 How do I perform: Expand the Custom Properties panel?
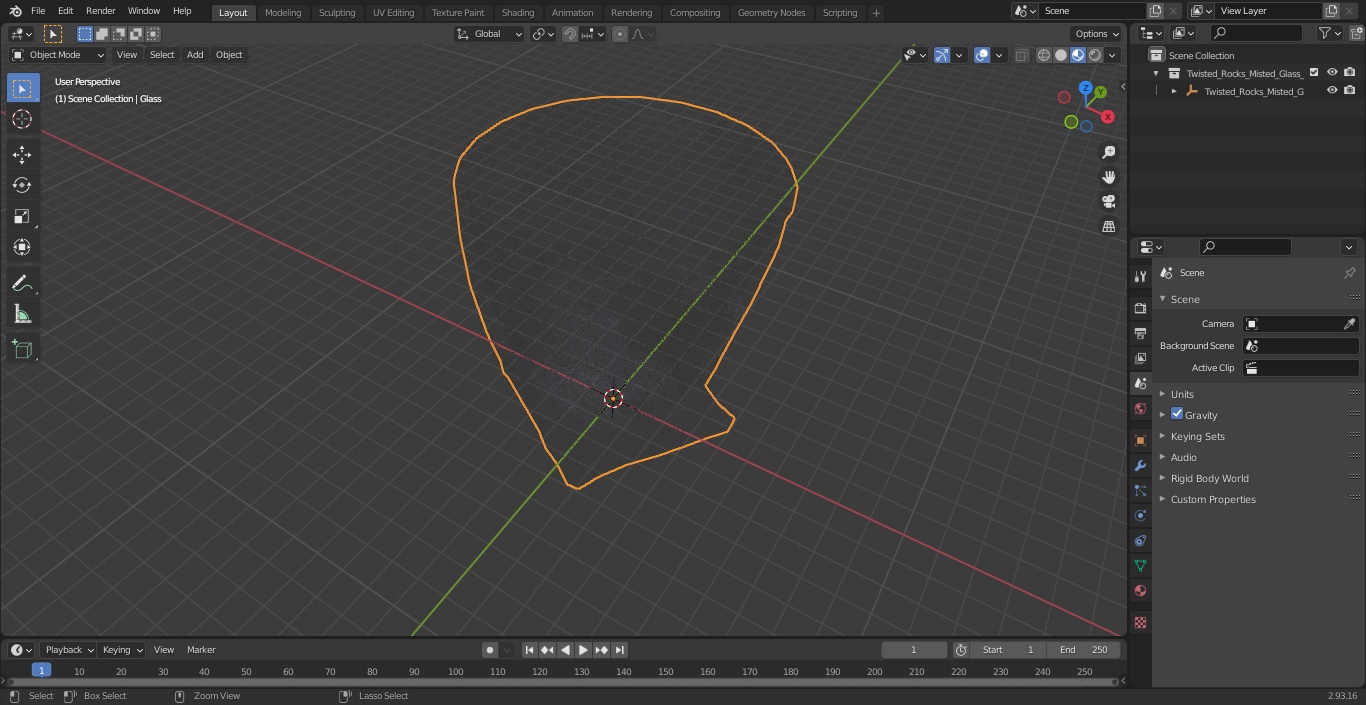pyautogui.click(x=1213, y=499)
